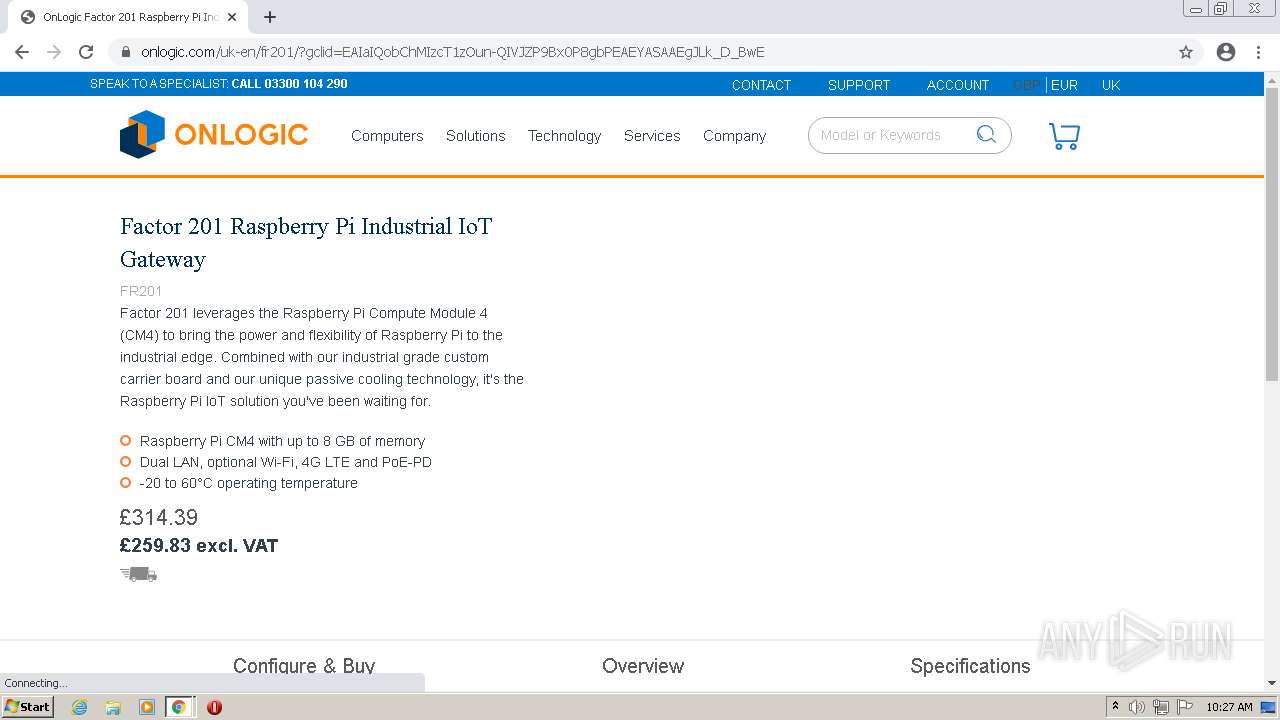Open Technology menu
The width and height of the screenshot is (1280, 720).
tap(564, 136)
